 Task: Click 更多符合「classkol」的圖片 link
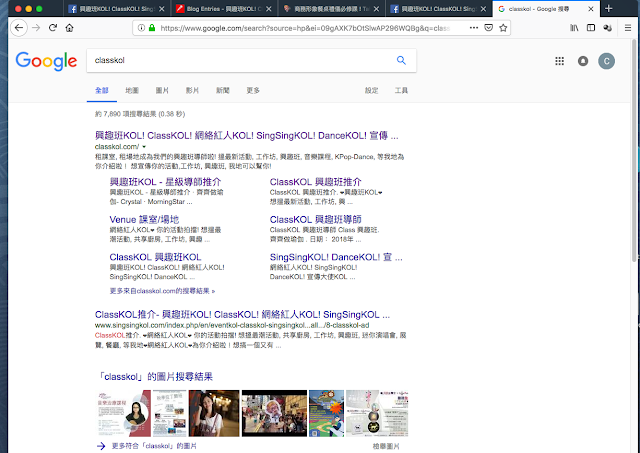pyautogui.click(x=154, y=446)
